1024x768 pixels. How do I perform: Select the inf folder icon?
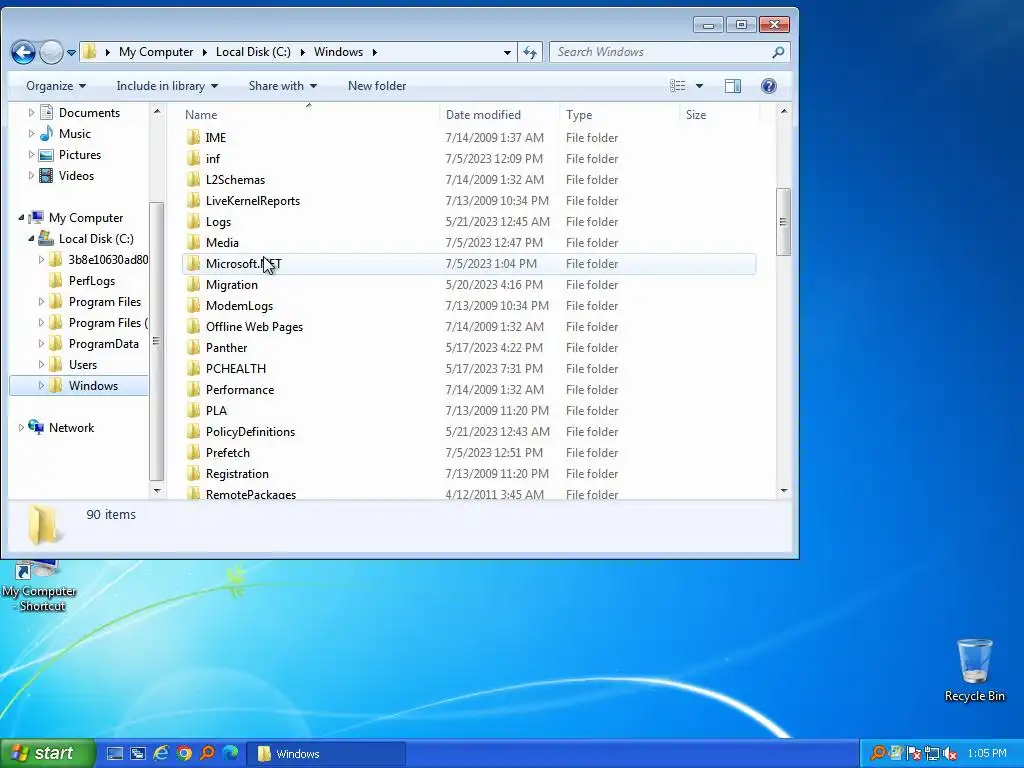(x=193, y=159)
